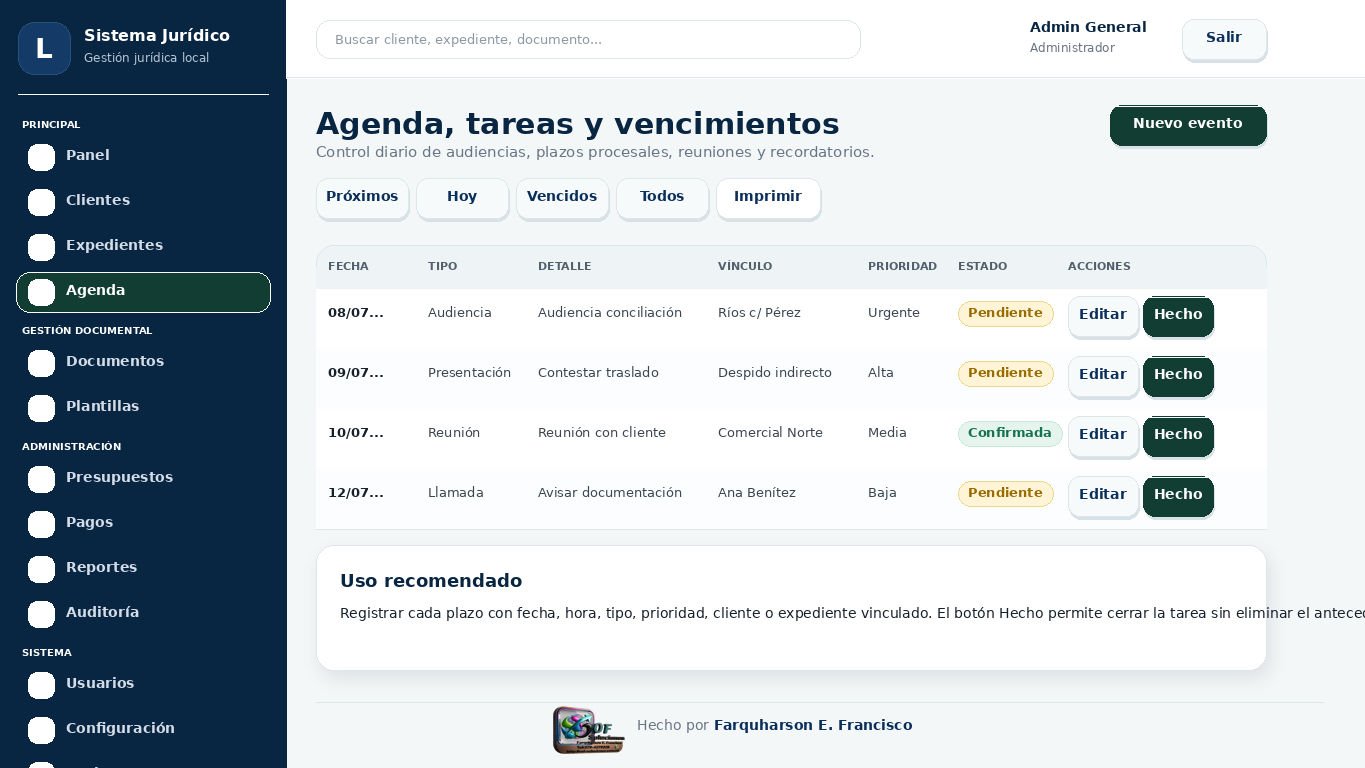1365x768 pixels.
Task: Click the Pendiente badge for Ríos c/ Pérez
Action: tap(1005, 314)
